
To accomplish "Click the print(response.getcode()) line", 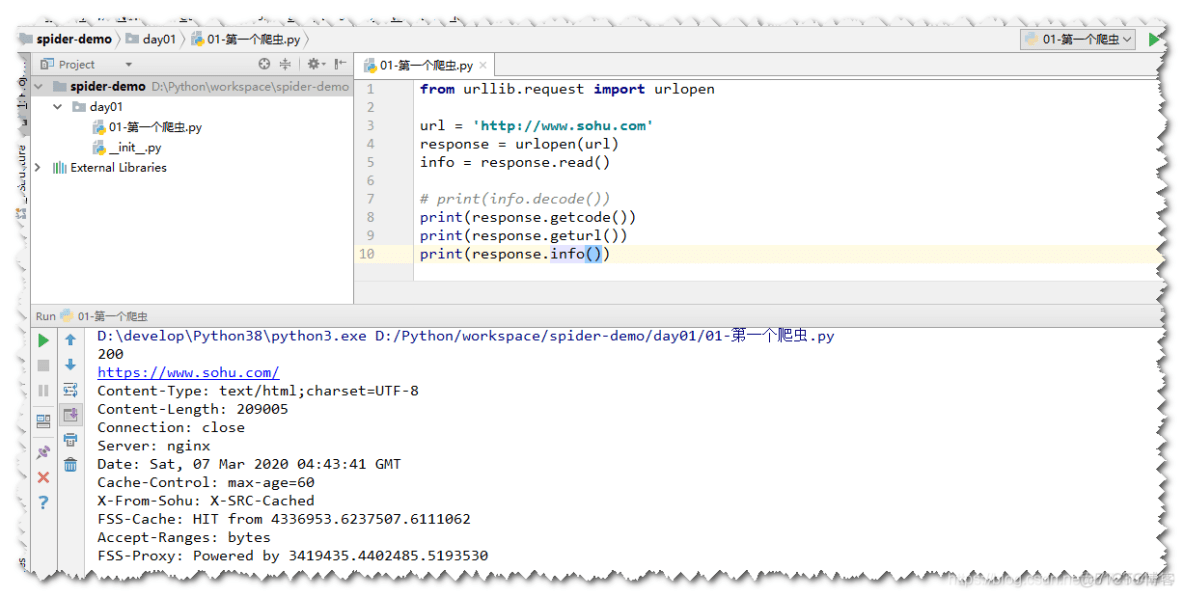I will [x=528, y=217].
